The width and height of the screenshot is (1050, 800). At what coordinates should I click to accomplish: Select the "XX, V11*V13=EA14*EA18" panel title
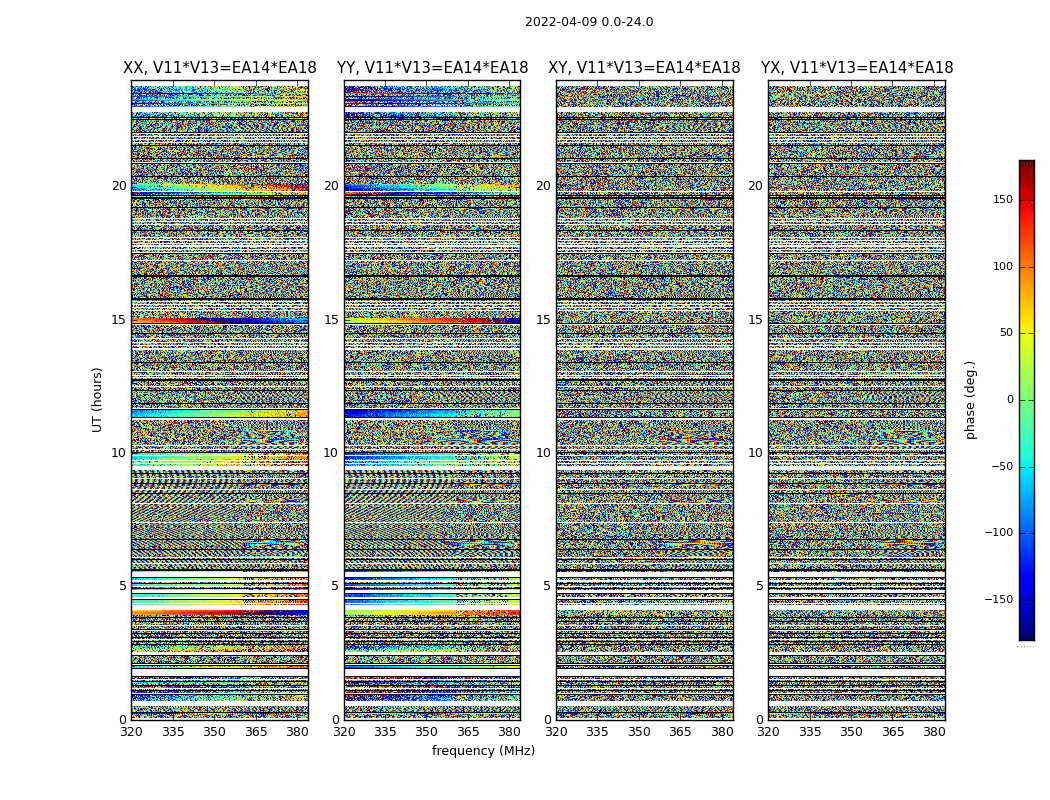click(x=220, y=68)
